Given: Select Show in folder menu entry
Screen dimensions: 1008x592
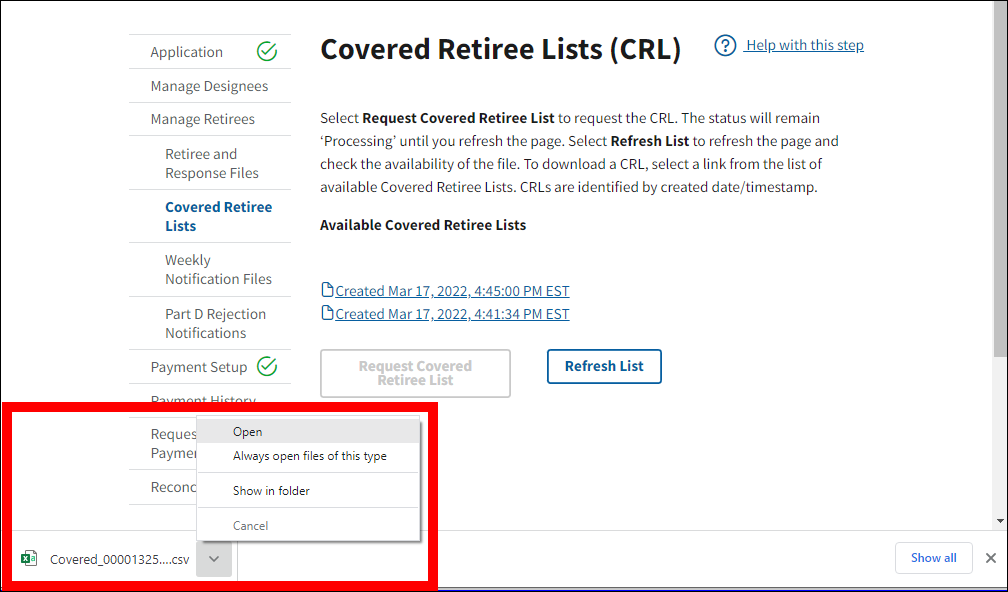Looking at the screenshot, I should (272, 491).
